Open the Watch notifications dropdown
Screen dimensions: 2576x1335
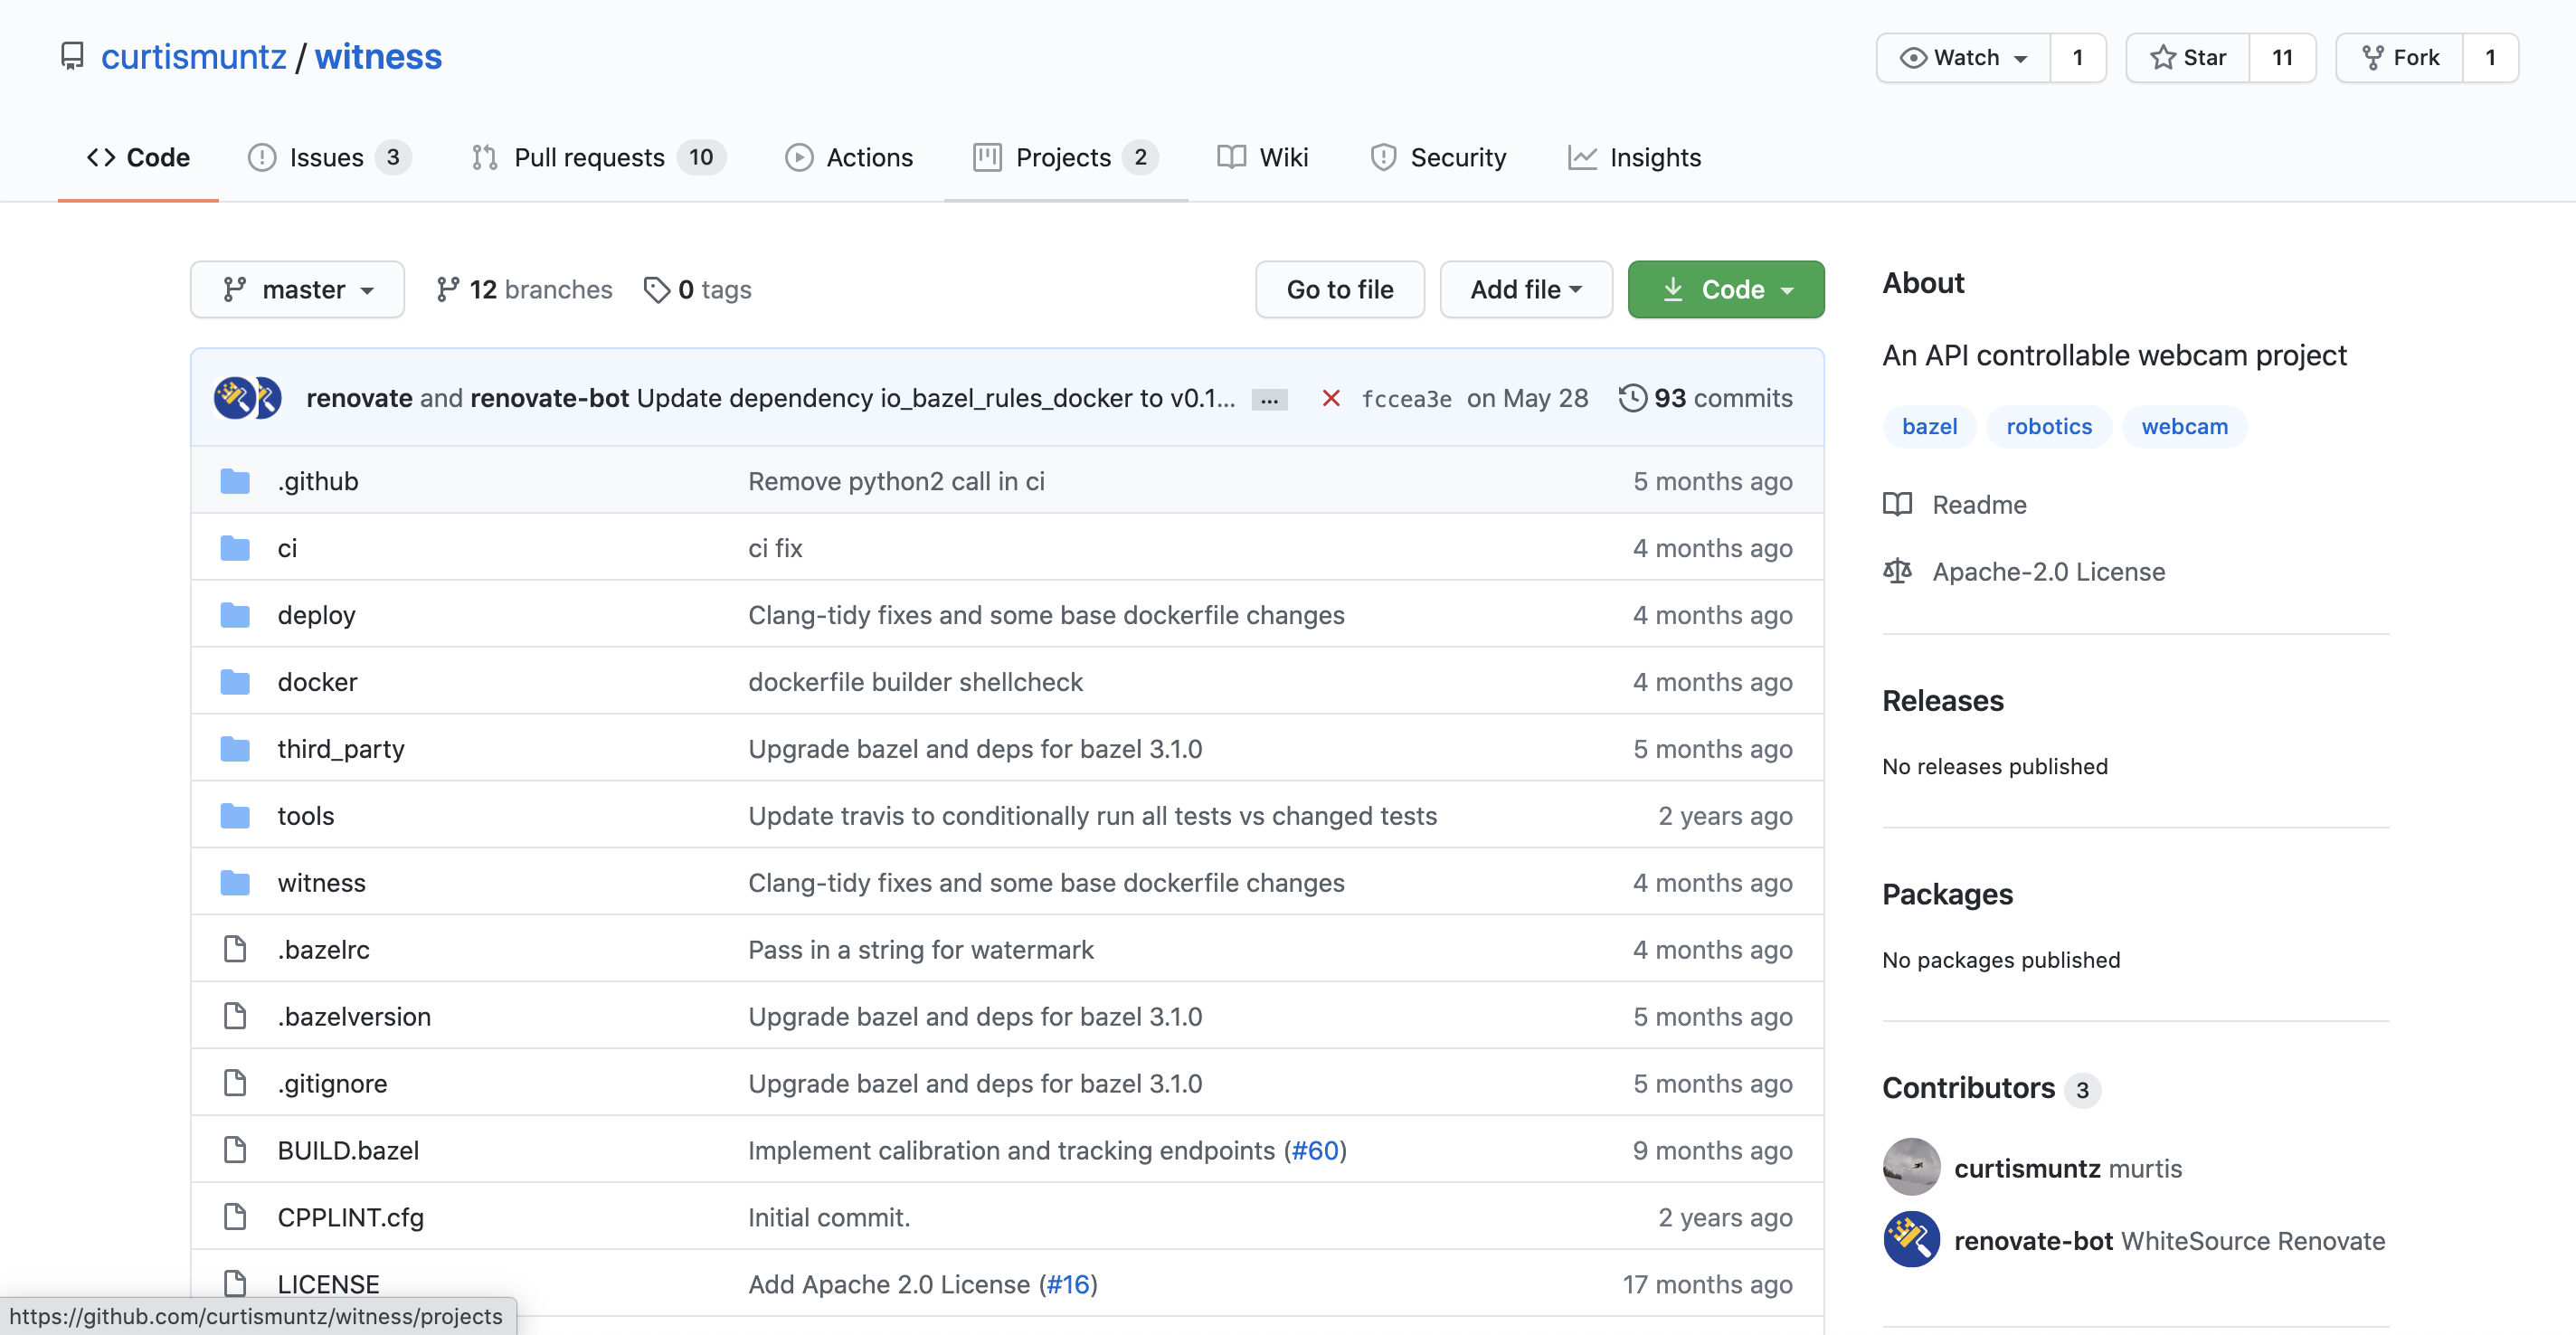(1963, 58)
